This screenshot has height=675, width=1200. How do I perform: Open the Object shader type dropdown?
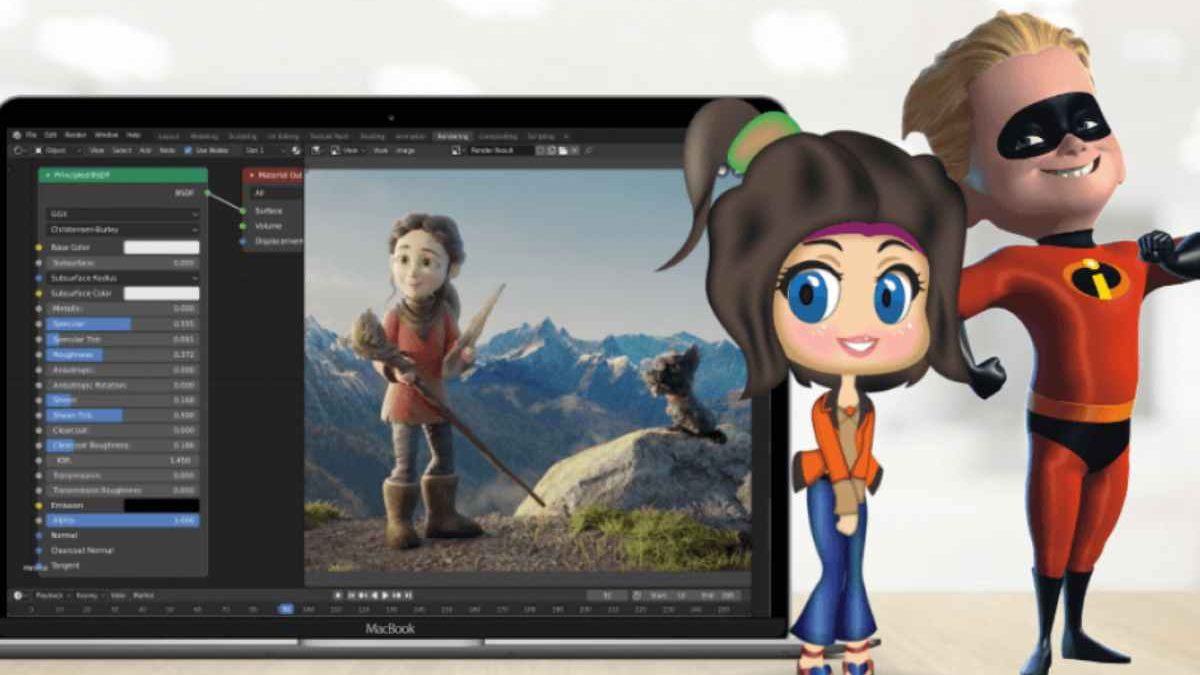coord(57,150)
